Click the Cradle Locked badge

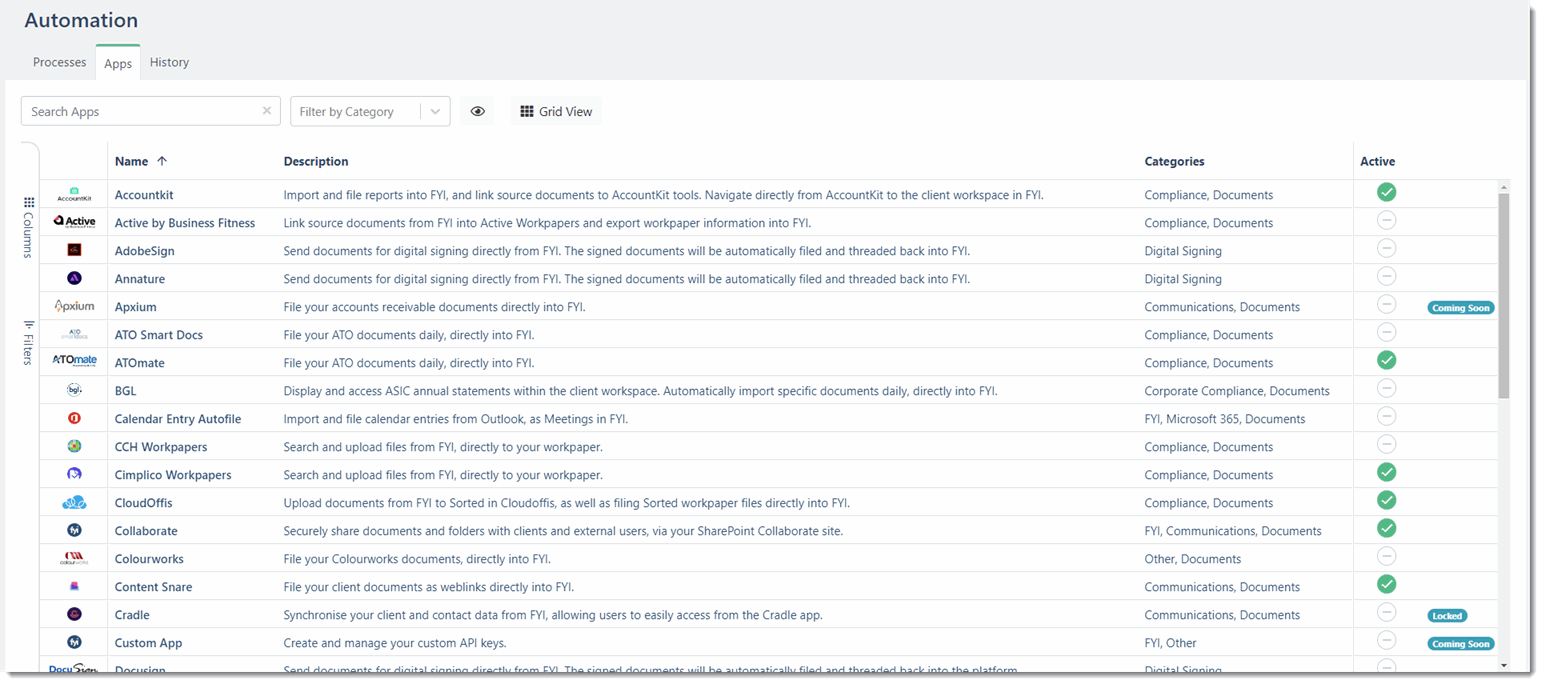(x=1447, y=616)
